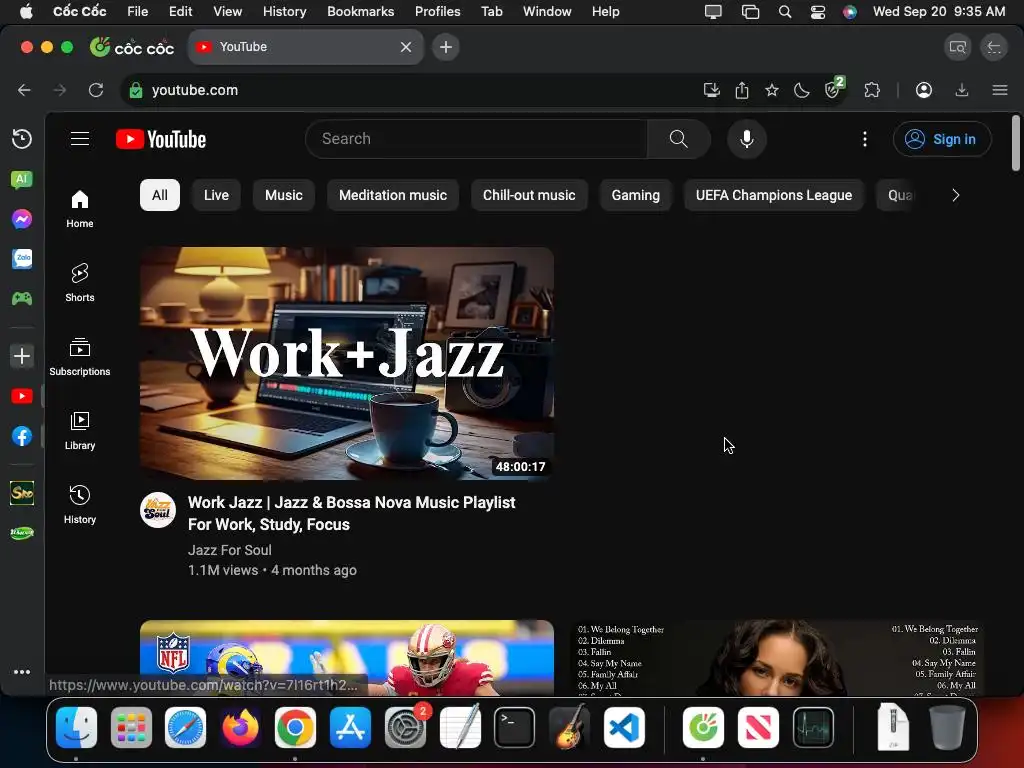The height and width of the screenshot is (768, 1024).
Task: Click the magnifier search button
Action: [679, 139]
